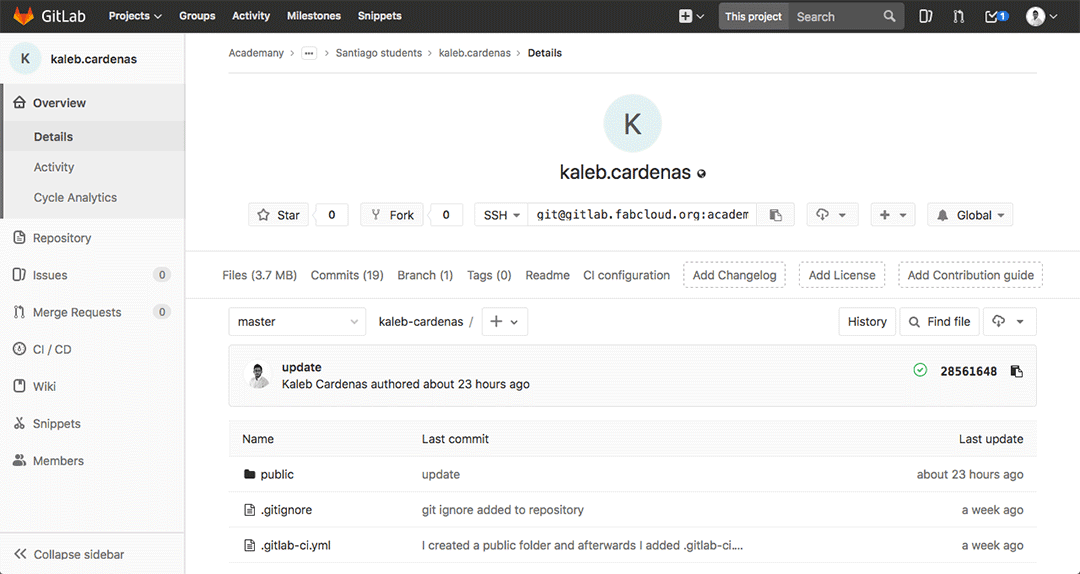Image resolution: width=1080 pixels, height=574 pixels.
Task: Open Merge Requests icon in top navbar
Action: click(x=959, y=16)
